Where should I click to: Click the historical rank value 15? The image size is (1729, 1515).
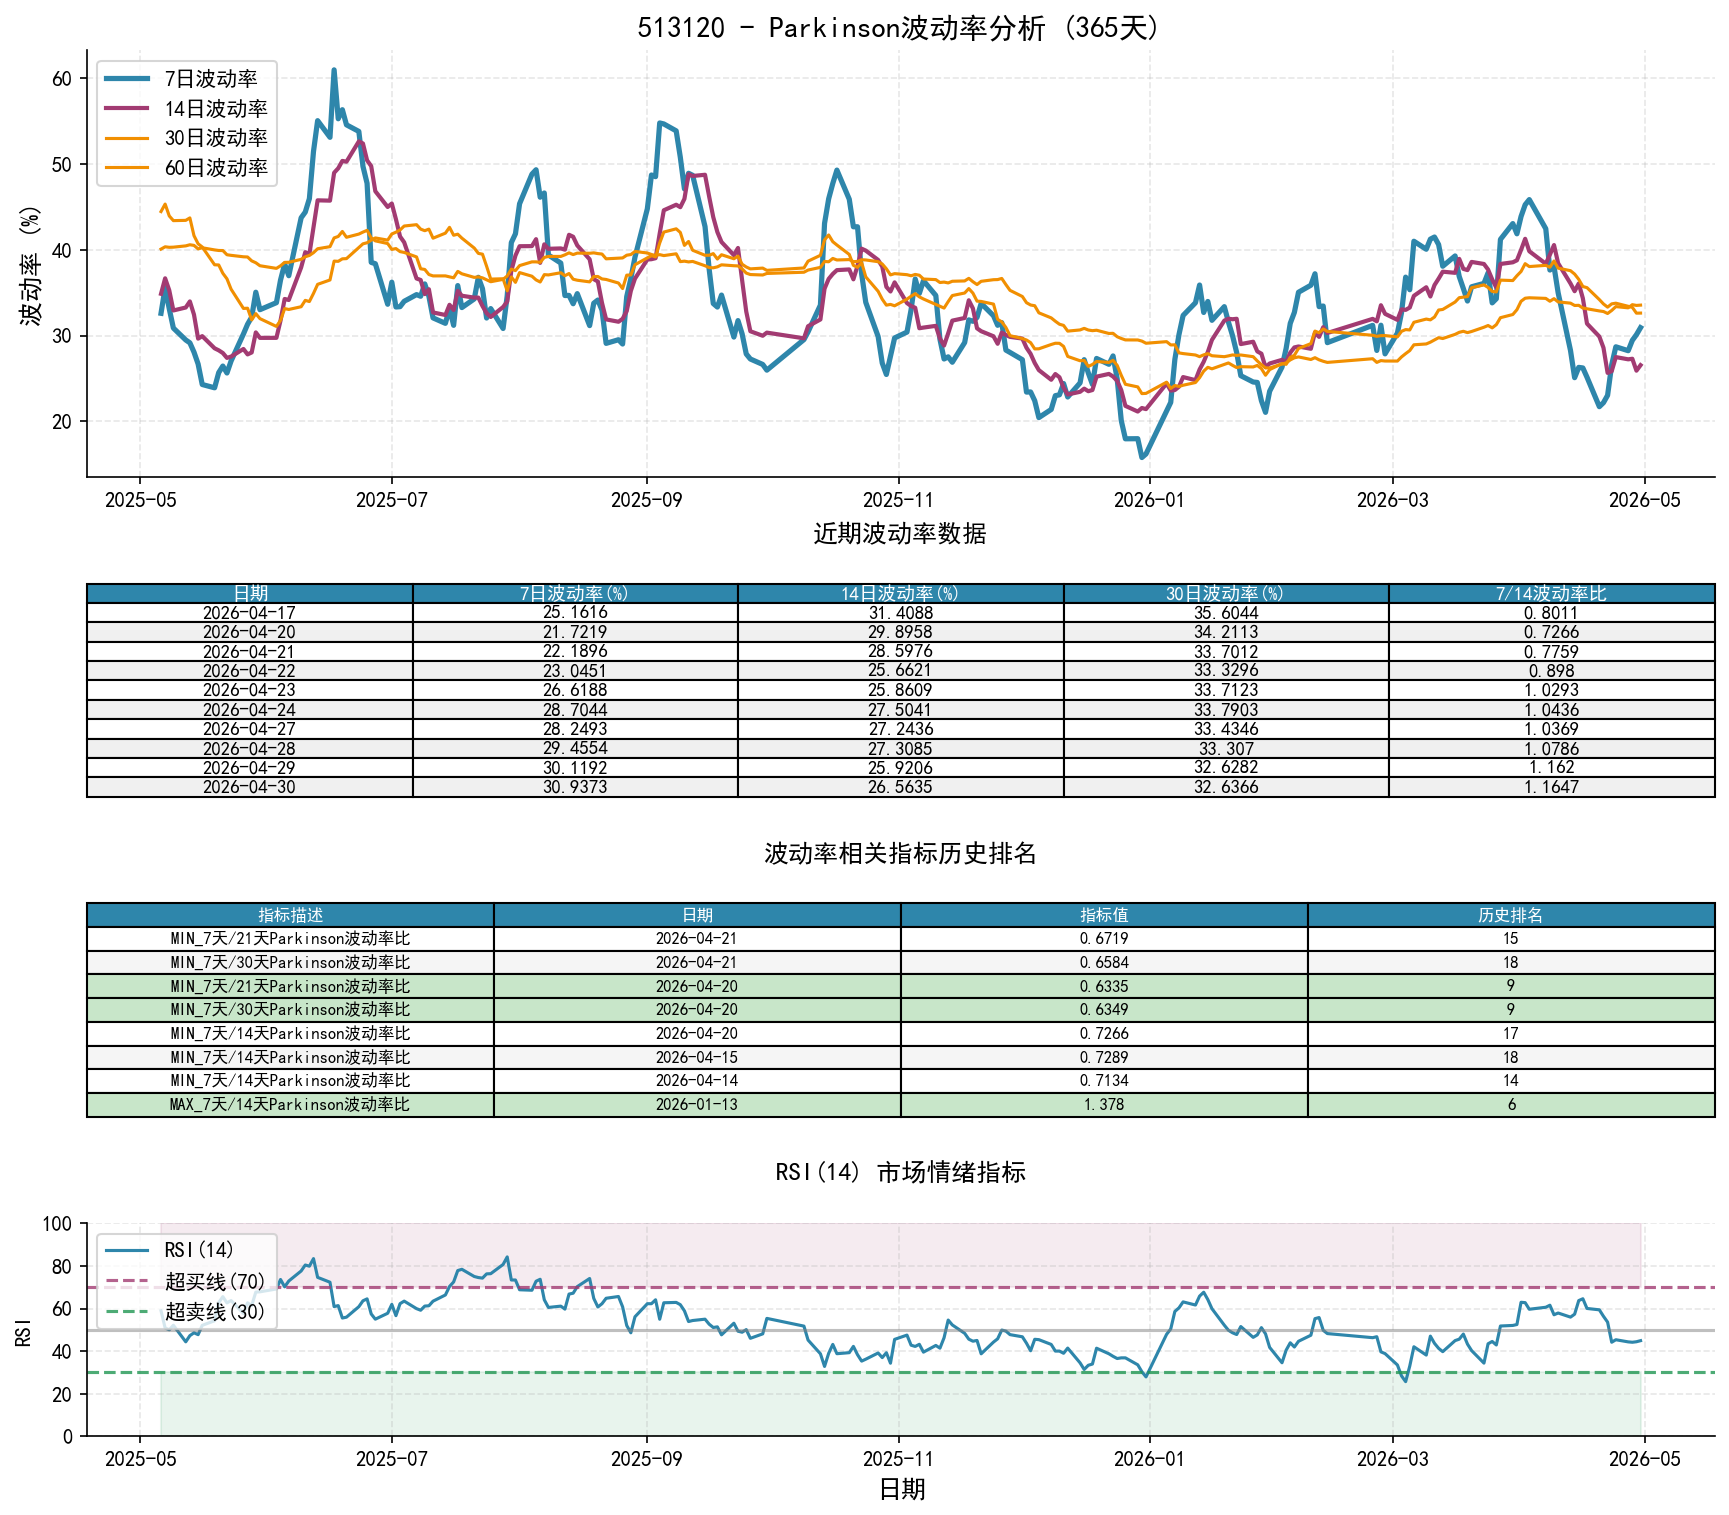coord(1511,939)
